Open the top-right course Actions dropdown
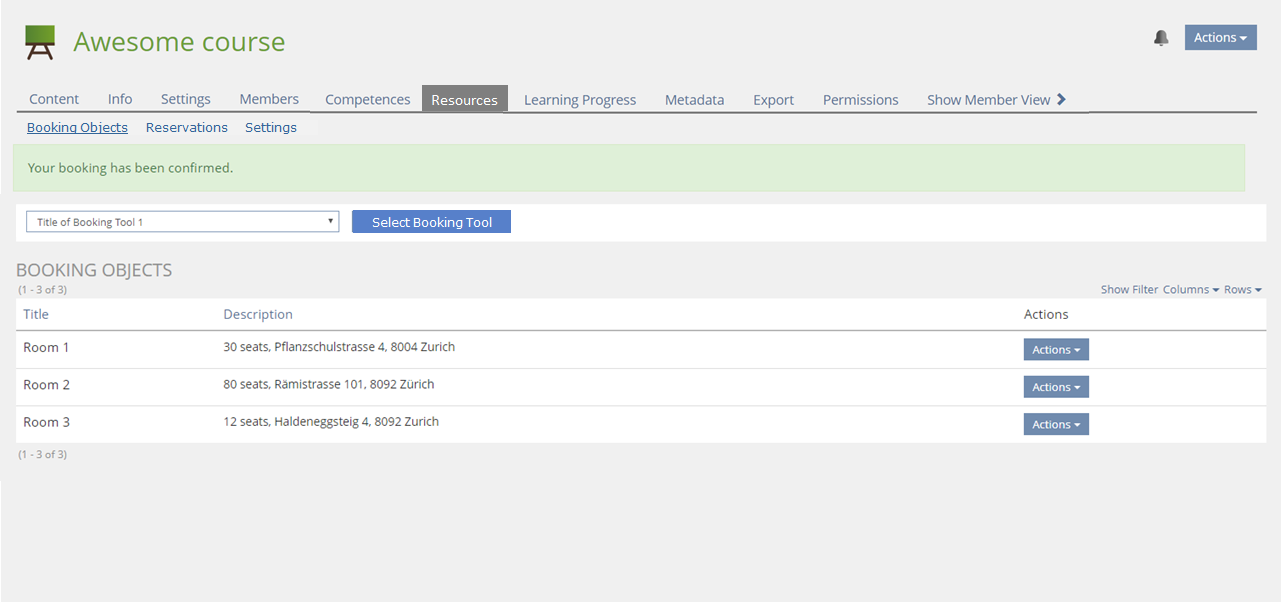Viewport: 1281px width, 602px height. coord(1220,38)
